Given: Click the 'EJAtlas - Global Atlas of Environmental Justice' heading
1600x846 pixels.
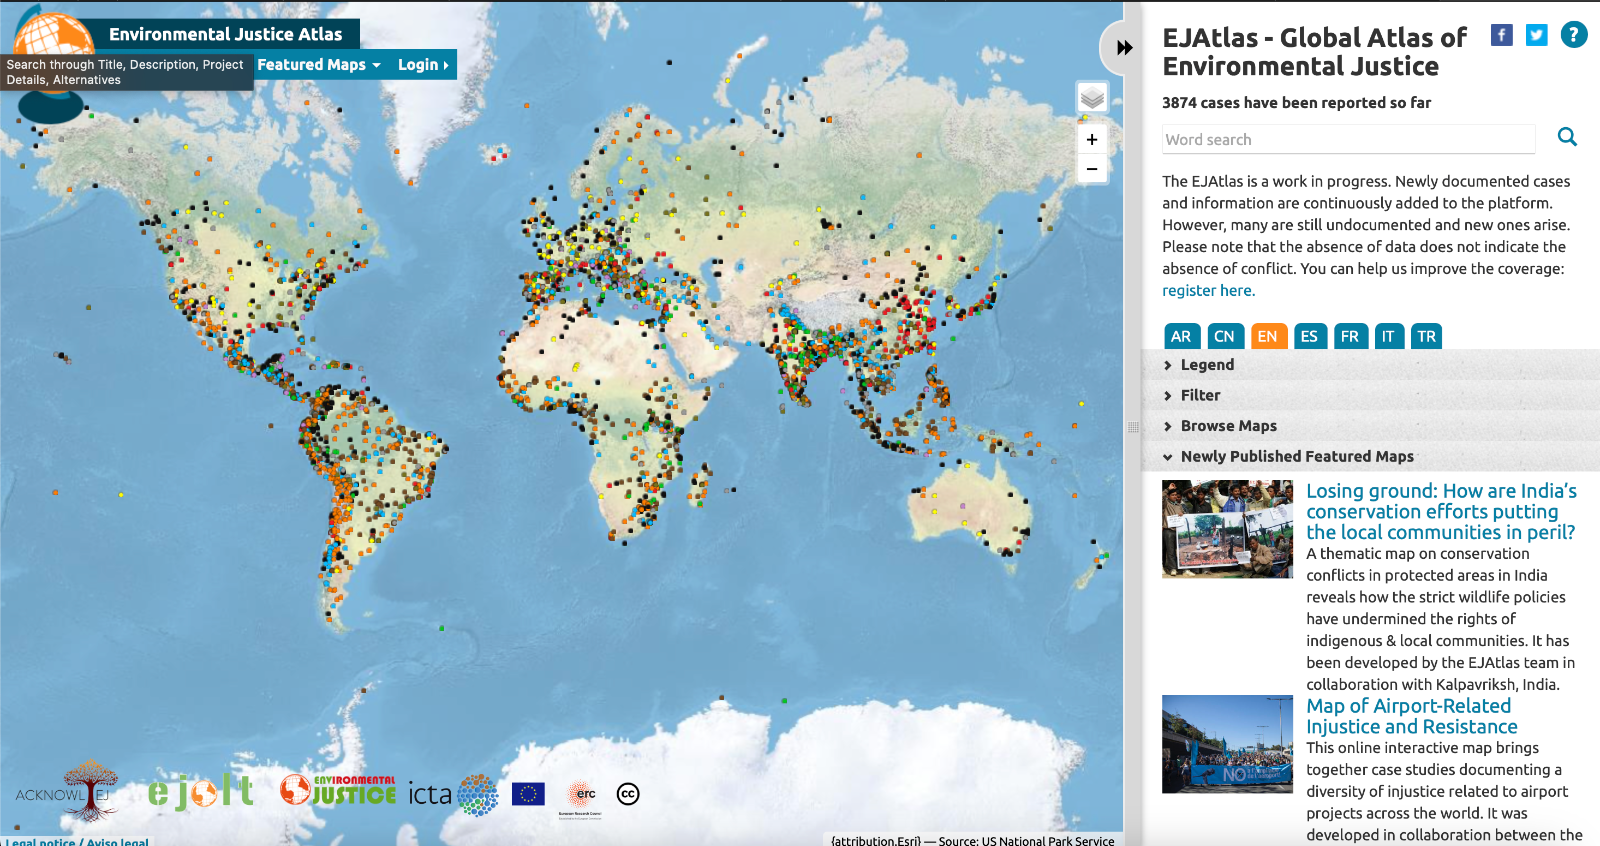Looking at the screenshot, I should tap(1314, 52).
